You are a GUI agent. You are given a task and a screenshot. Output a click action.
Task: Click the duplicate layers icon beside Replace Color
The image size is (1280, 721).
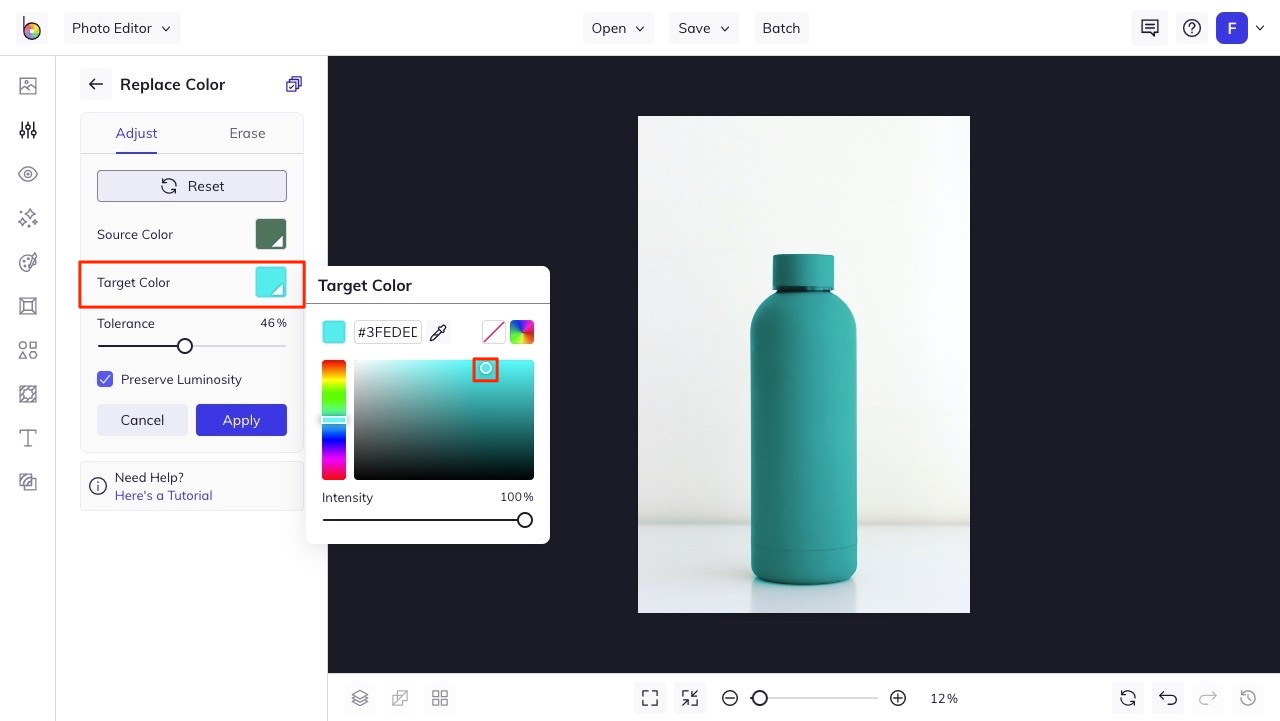point(293,84)
